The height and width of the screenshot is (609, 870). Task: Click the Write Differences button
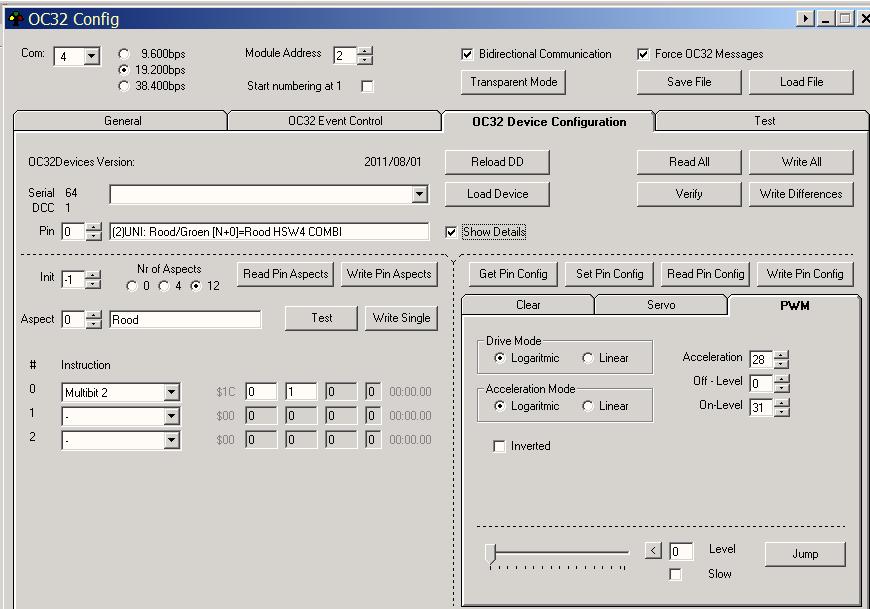coord(800,194)
